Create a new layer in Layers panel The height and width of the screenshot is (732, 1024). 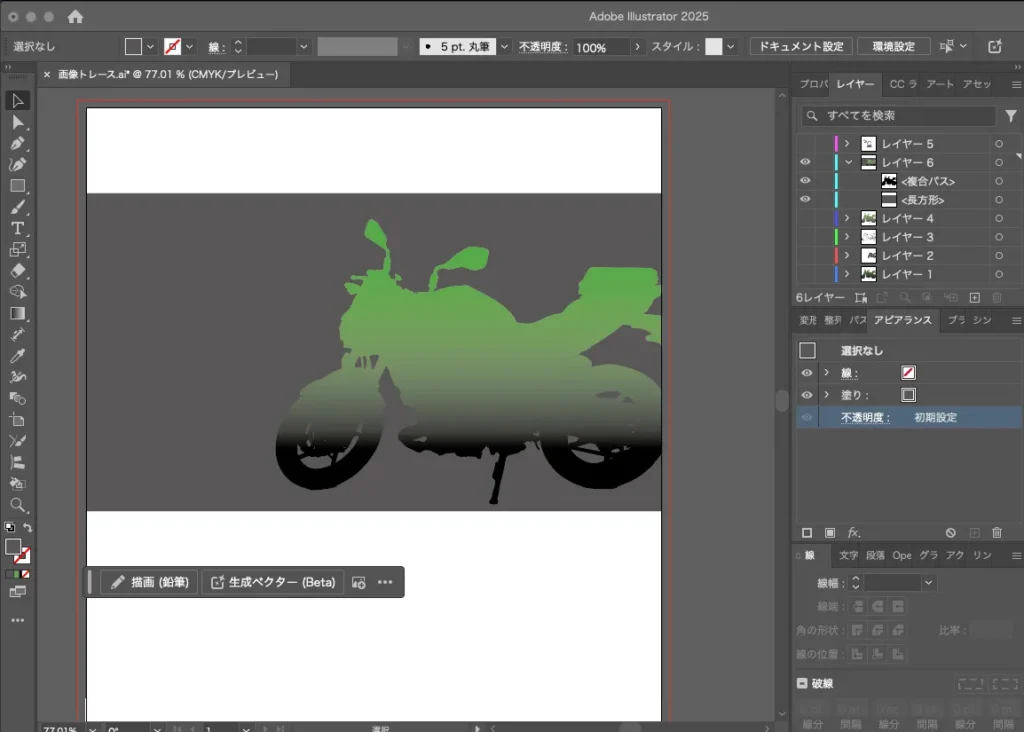975,297
